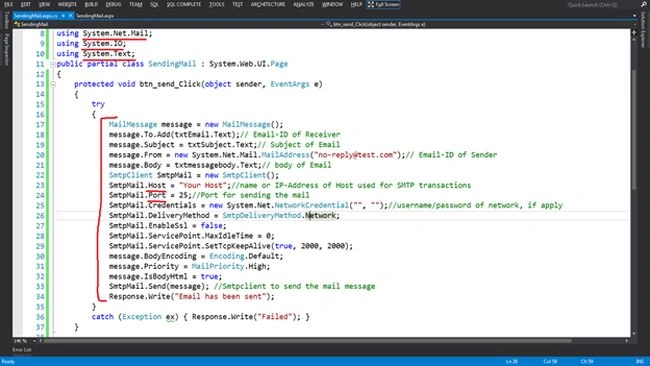The width and height of the screenshot is (650, 366).
Task: Click the "Your Host" string literal
Action: [203, 185]
